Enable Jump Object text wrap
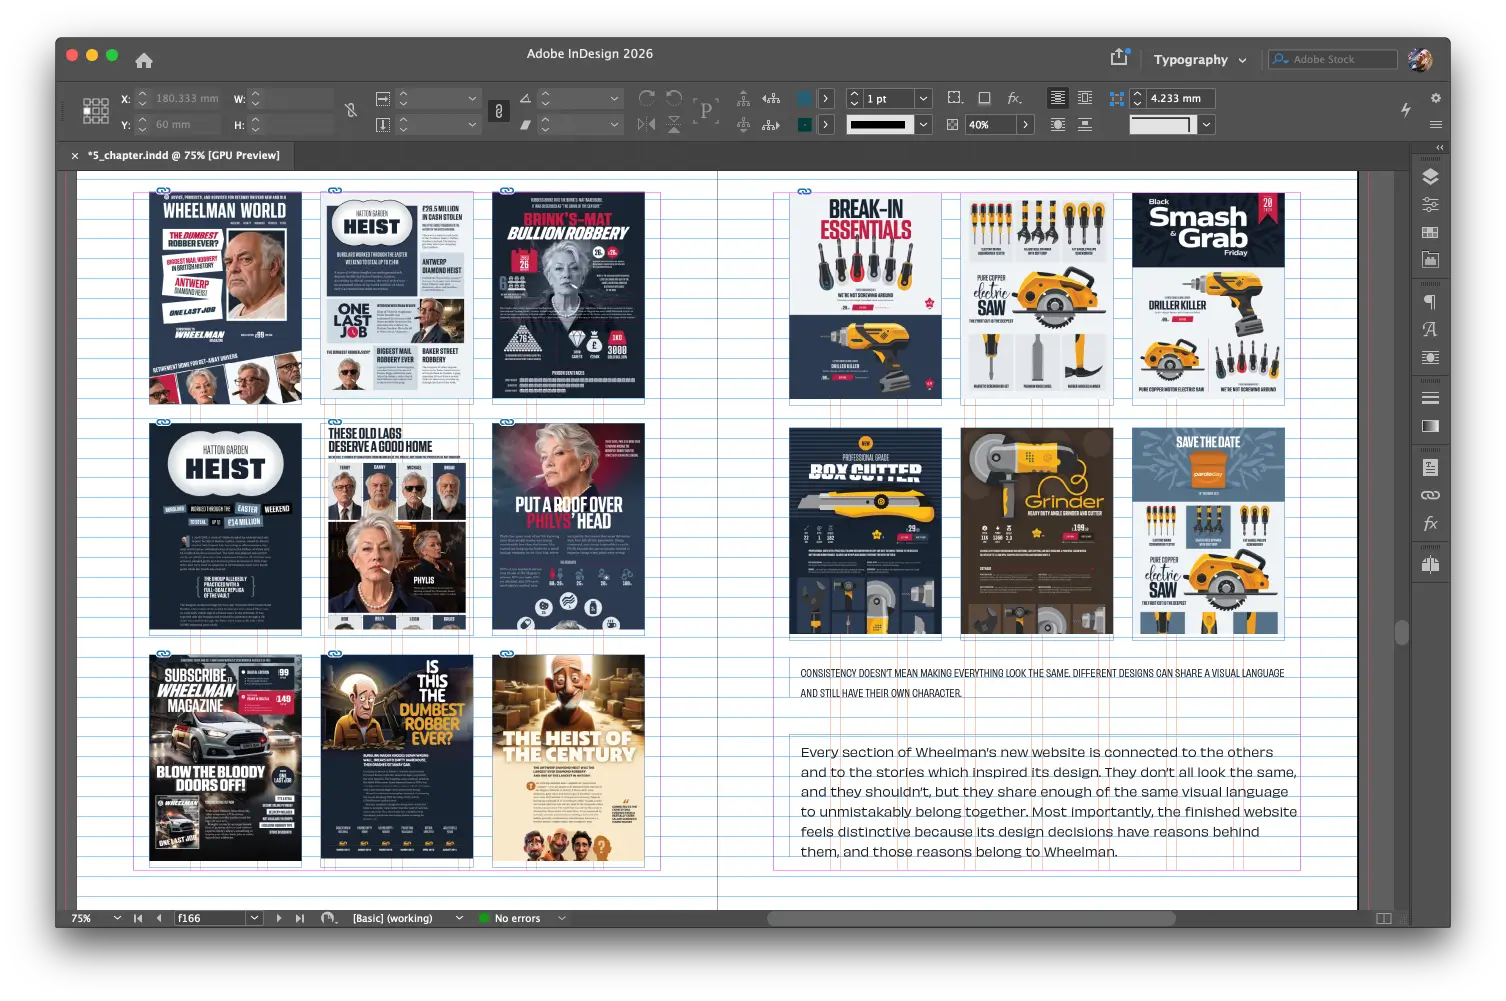Screen dimensions: 1506x1001 pyautogui.click(x=1085, y=125)
